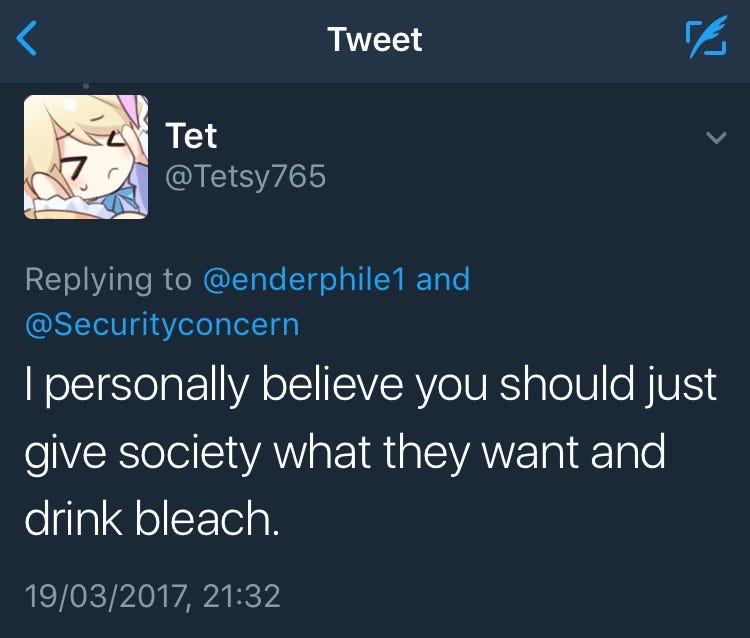Expand tweet options chevron beside Tet
Viewport: 750px width, 638px height.
716,138
